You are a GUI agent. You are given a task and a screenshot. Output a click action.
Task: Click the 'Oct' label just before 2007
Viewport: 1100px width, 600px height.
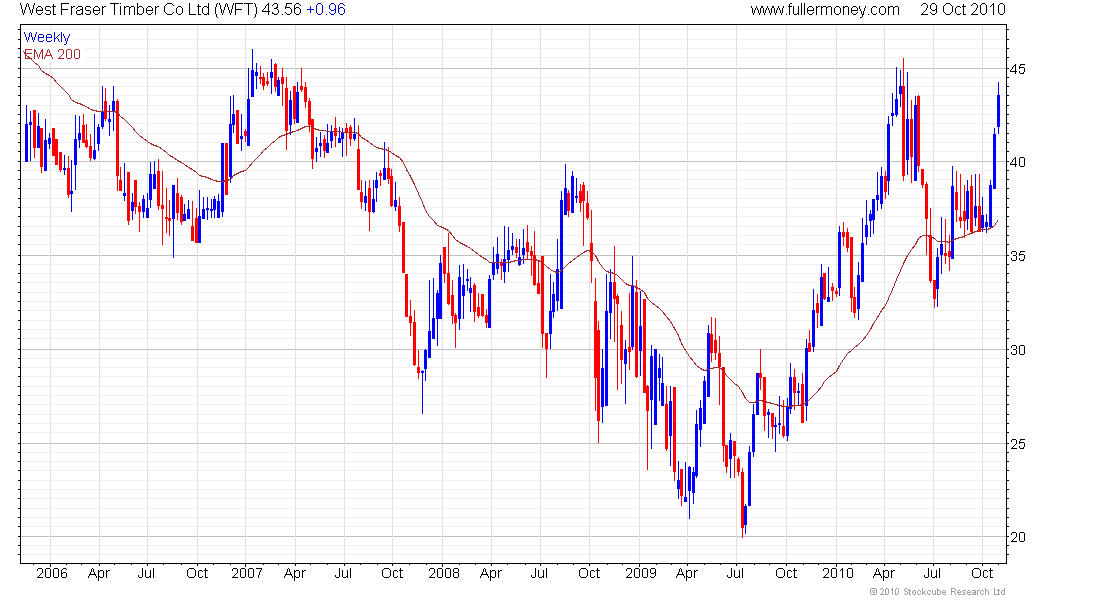pyautogui.click(x=197, y=573)
